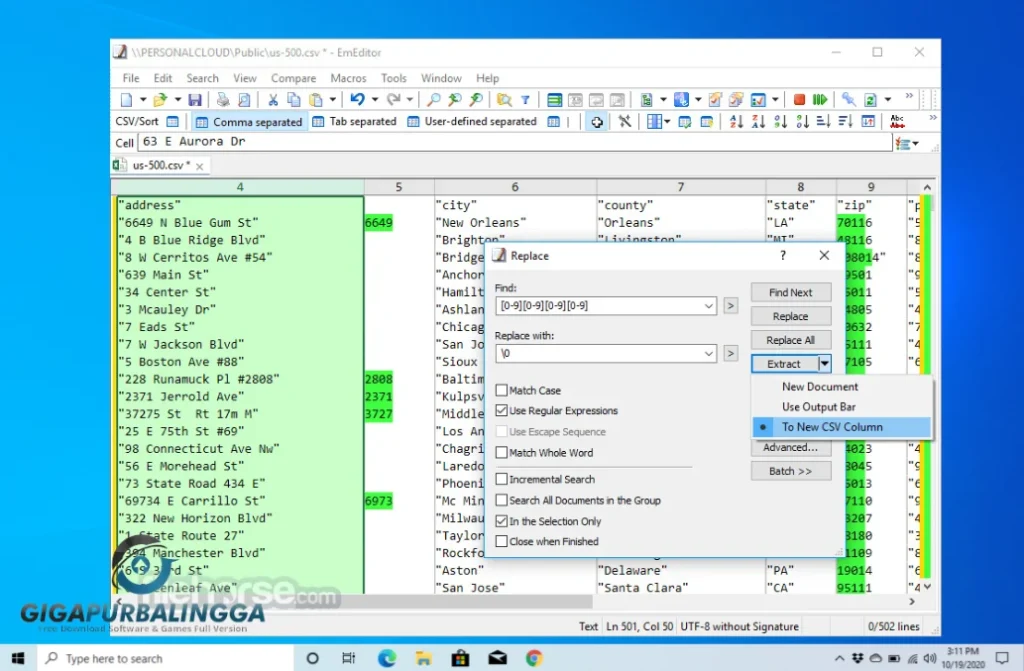Click the Abc spell-check icon
This screenshot has width=1024, height=671.
897,121
